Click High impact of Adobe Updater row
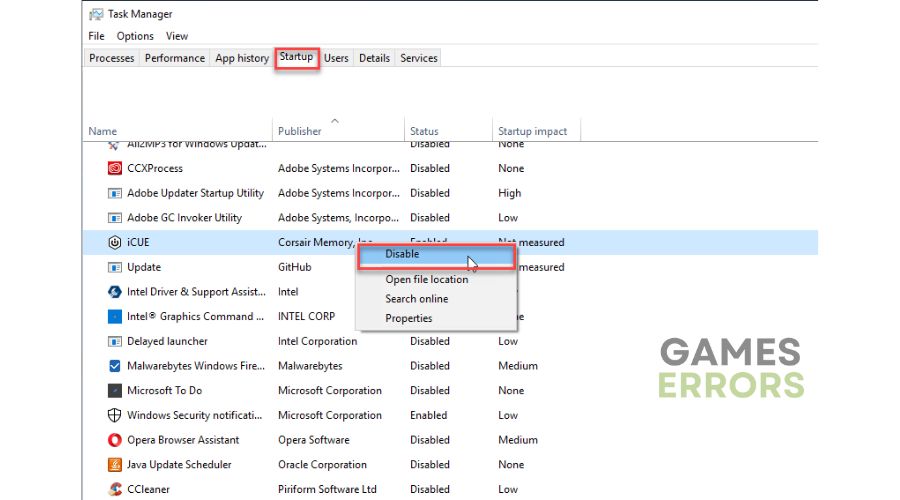The height and width of the screenshot is (500, 900). 510,193
